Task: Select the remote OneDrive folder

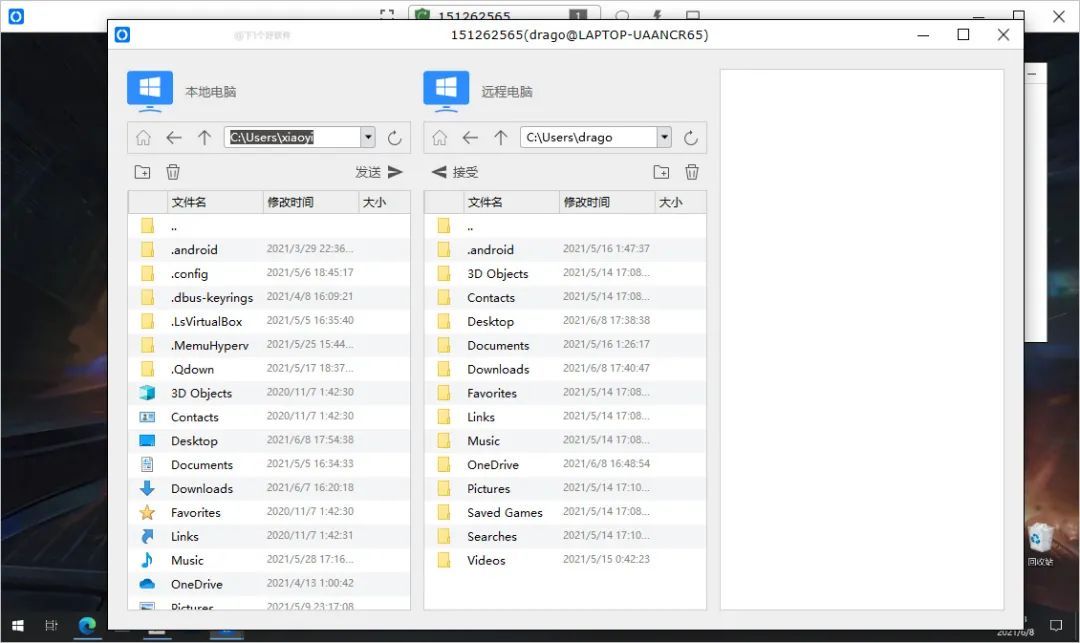Action: pos(565,464)
